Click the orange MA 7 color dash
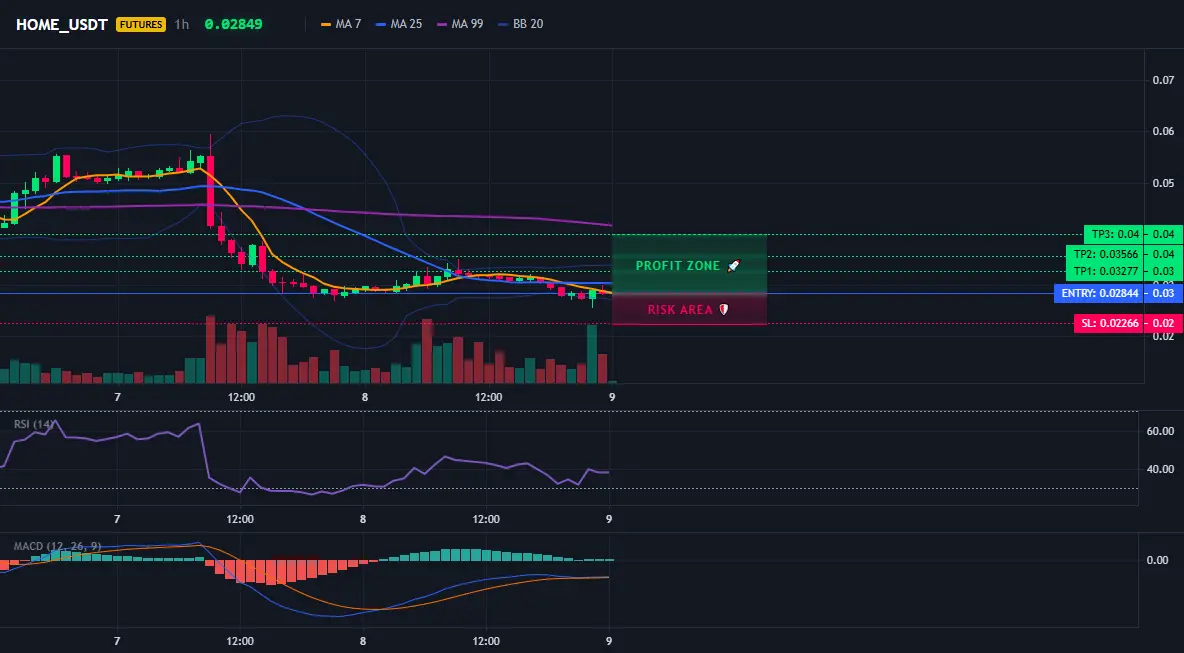Image resolution: width=1184 pixels, height=653 pixels. (x=326, y=24)
